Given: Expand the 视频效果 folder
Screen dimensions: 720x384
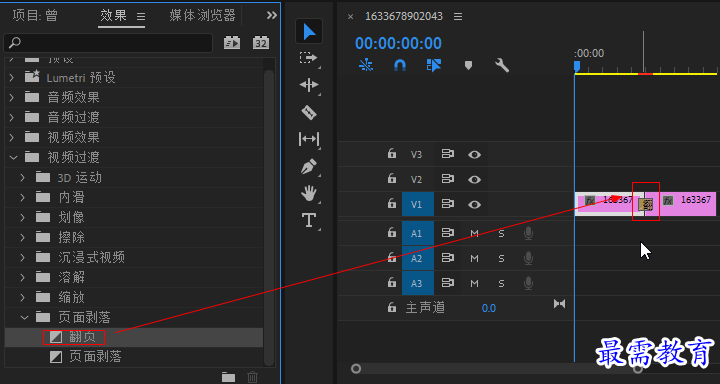Looking at the screenshot, I should [11, 137].
